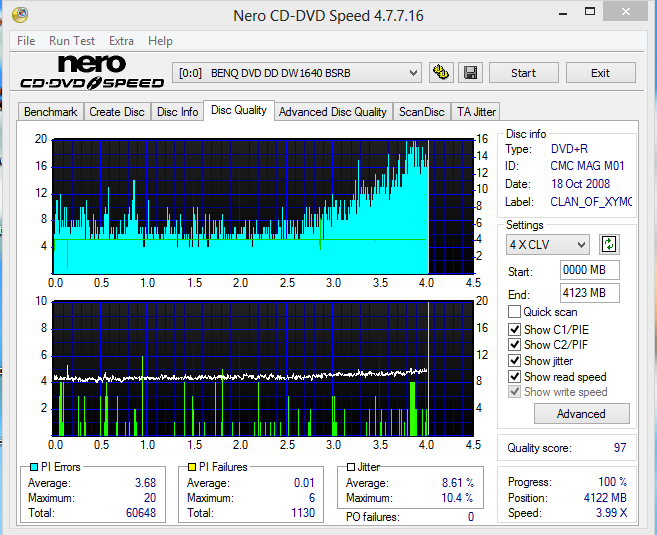Click the yellow PI Failures legend swatch
The width and height of the screenshot is (657, 535).
point(192,467)
